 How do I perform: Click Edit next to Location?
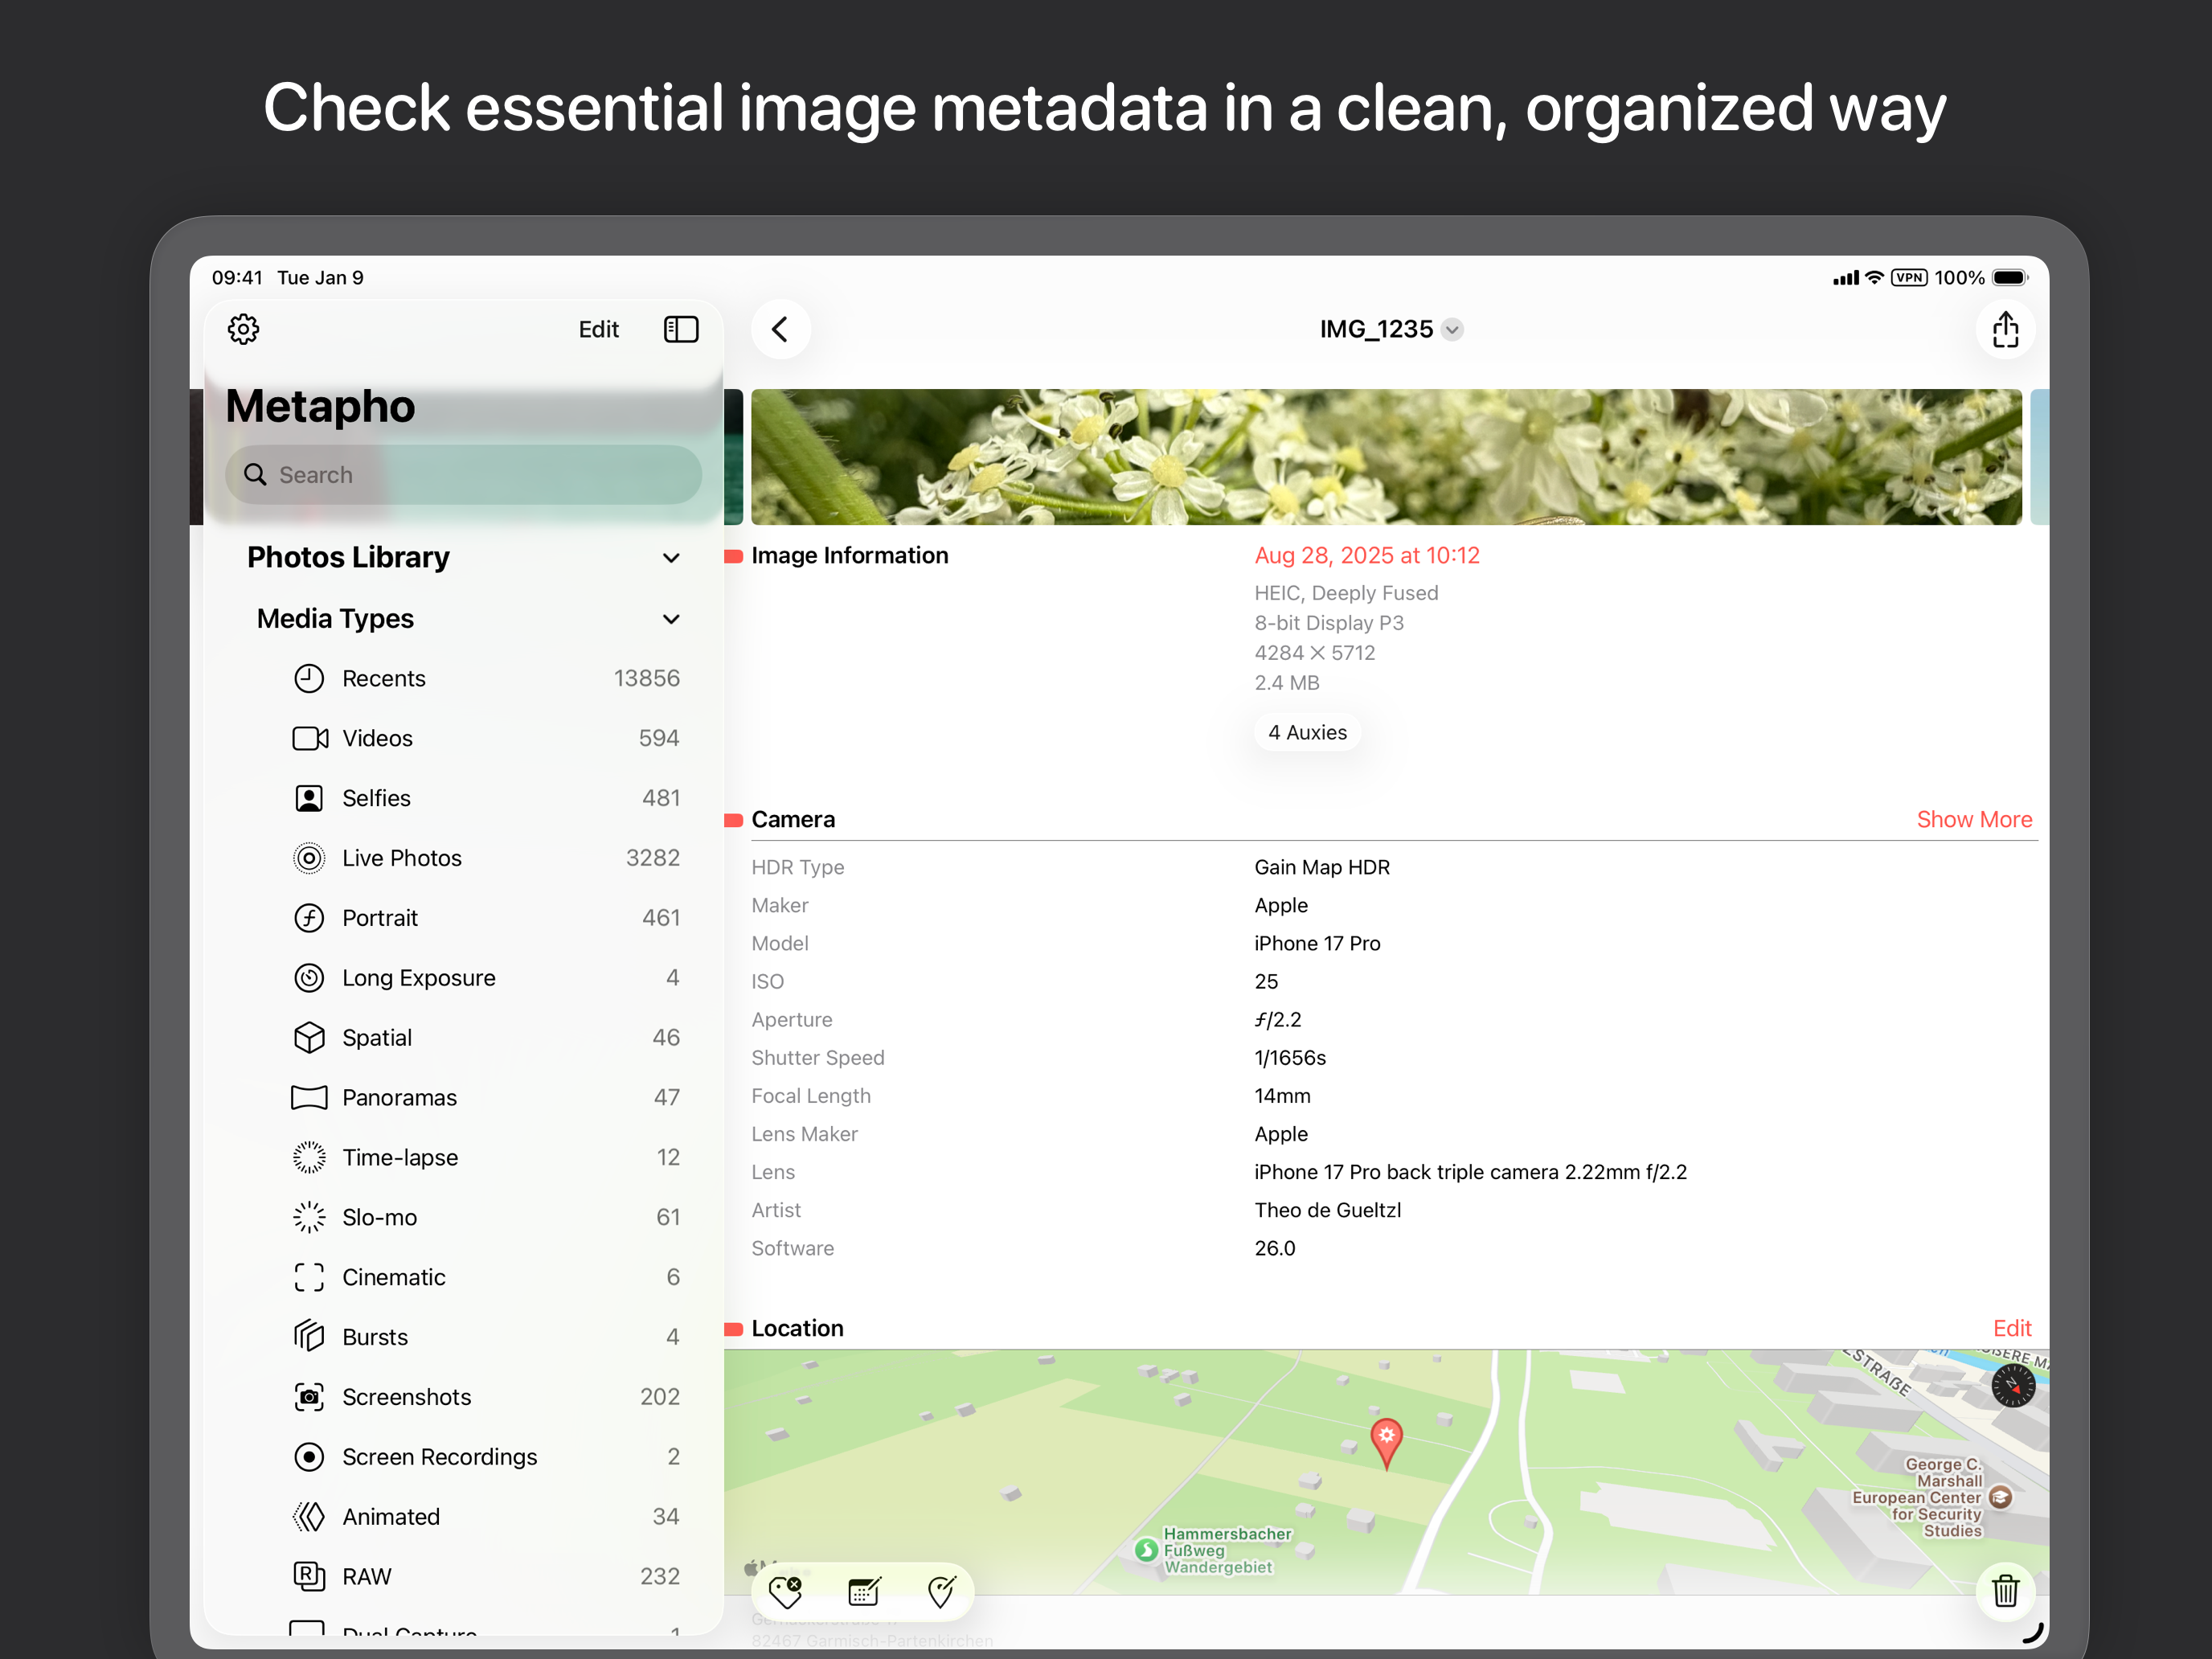[2011, 1328]
